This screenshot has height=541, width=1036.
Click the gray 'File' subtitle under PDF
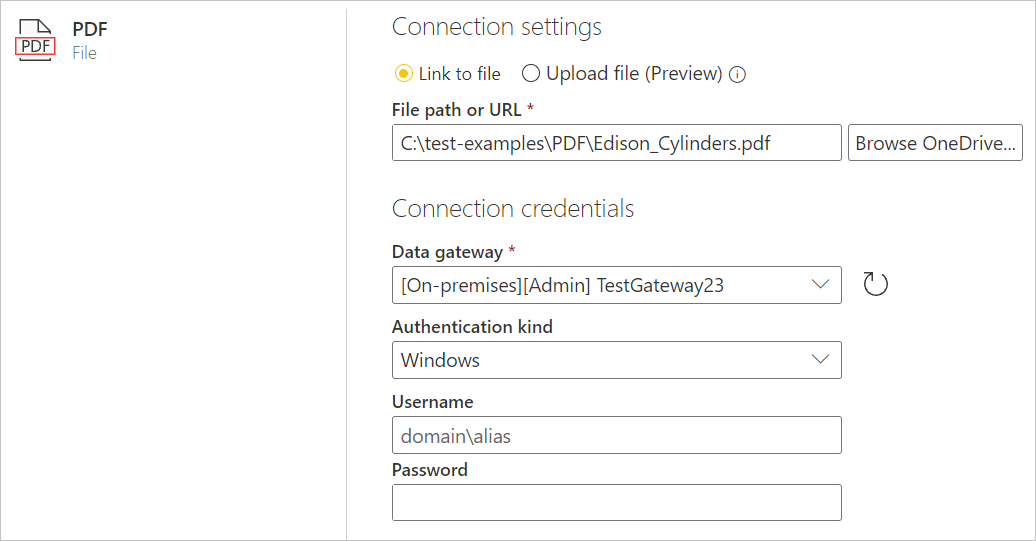point(84,53)
